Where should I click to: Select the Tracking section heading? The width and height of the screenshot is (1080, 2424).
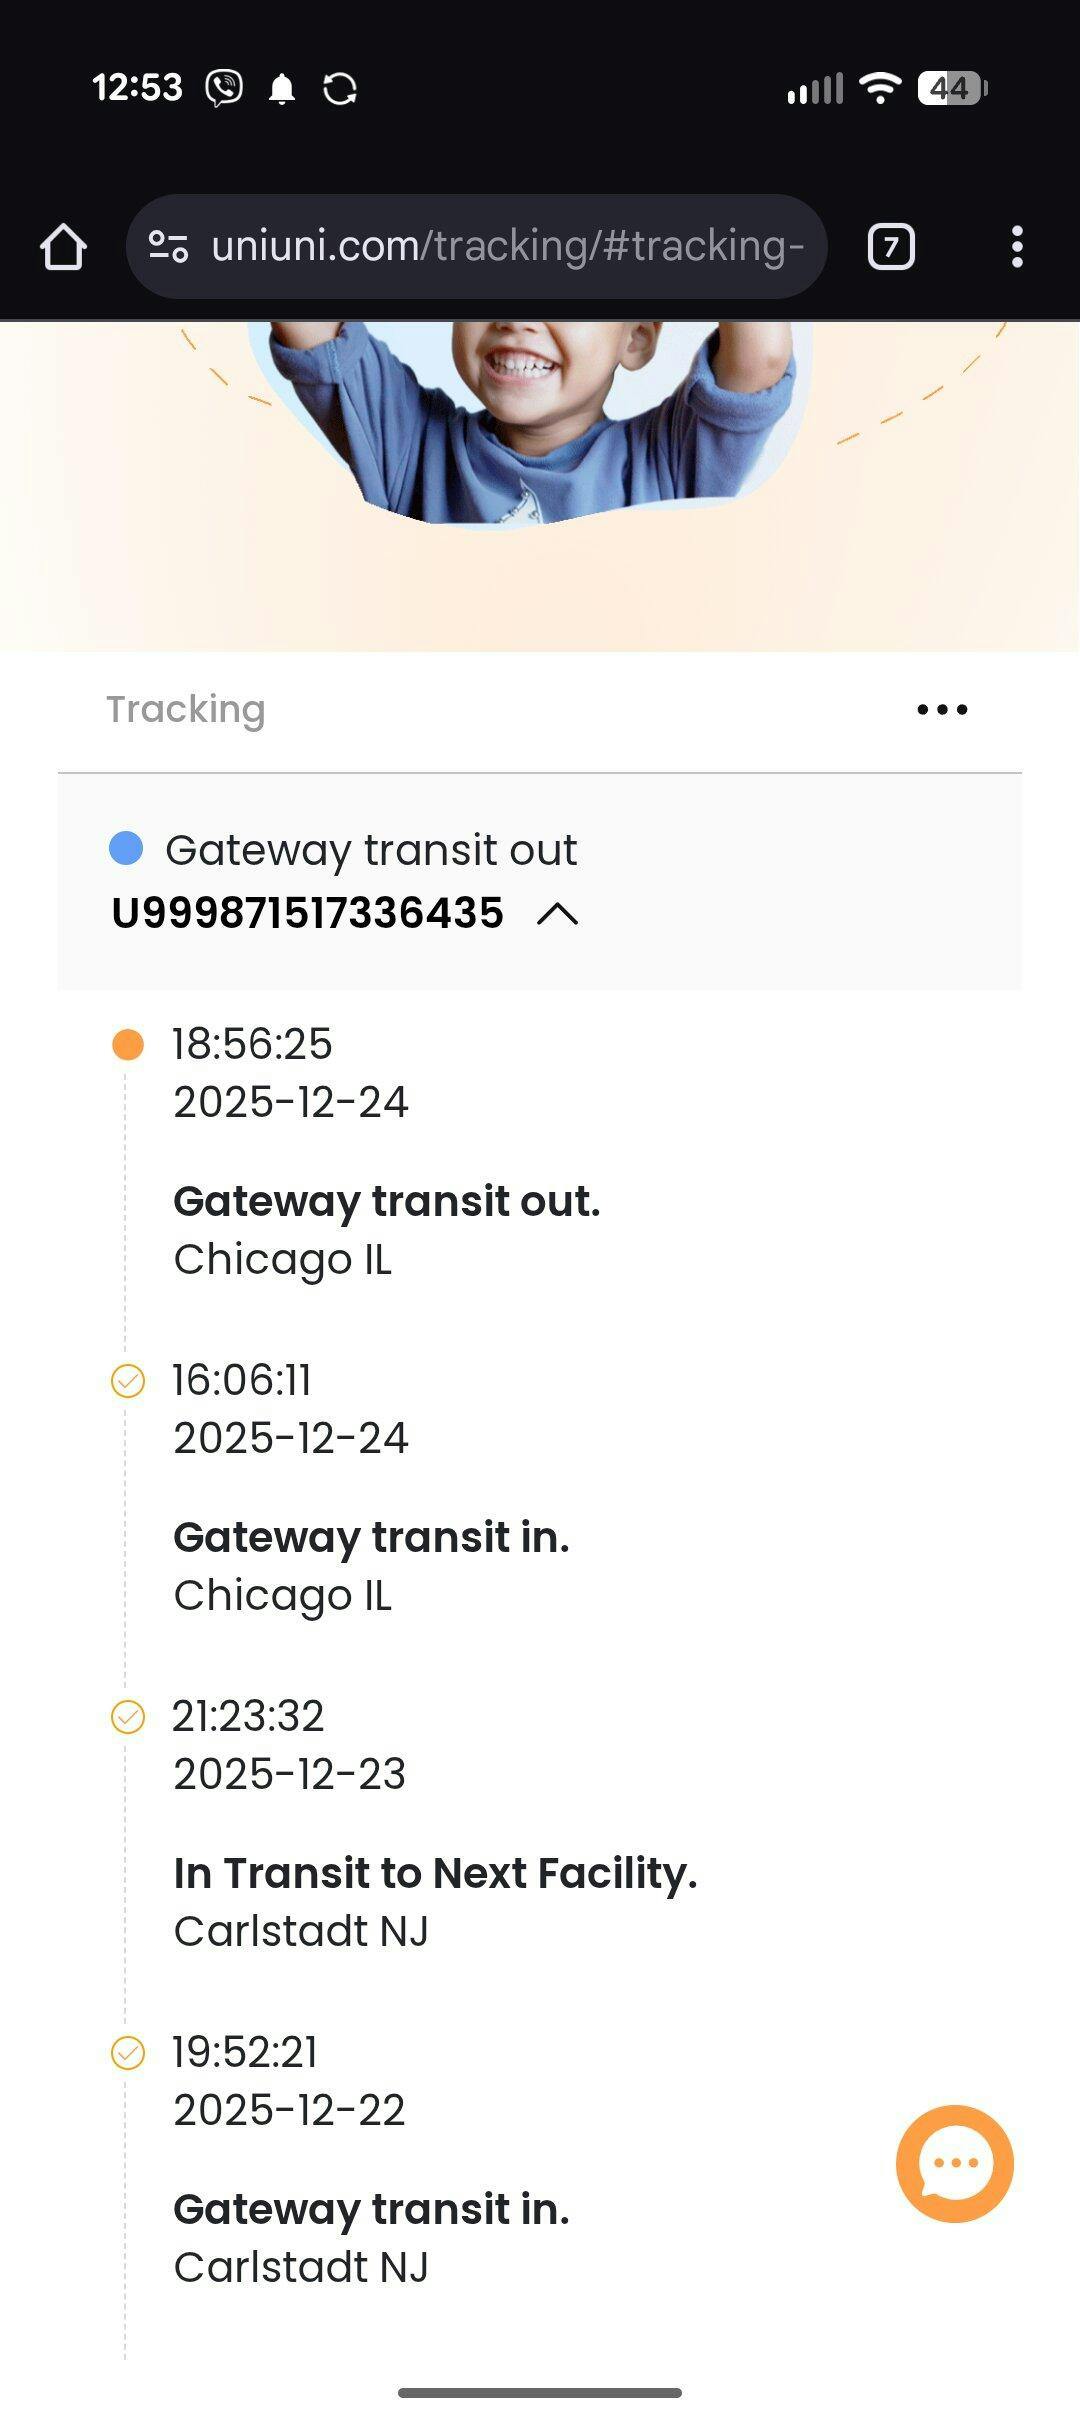coord(186,709)
